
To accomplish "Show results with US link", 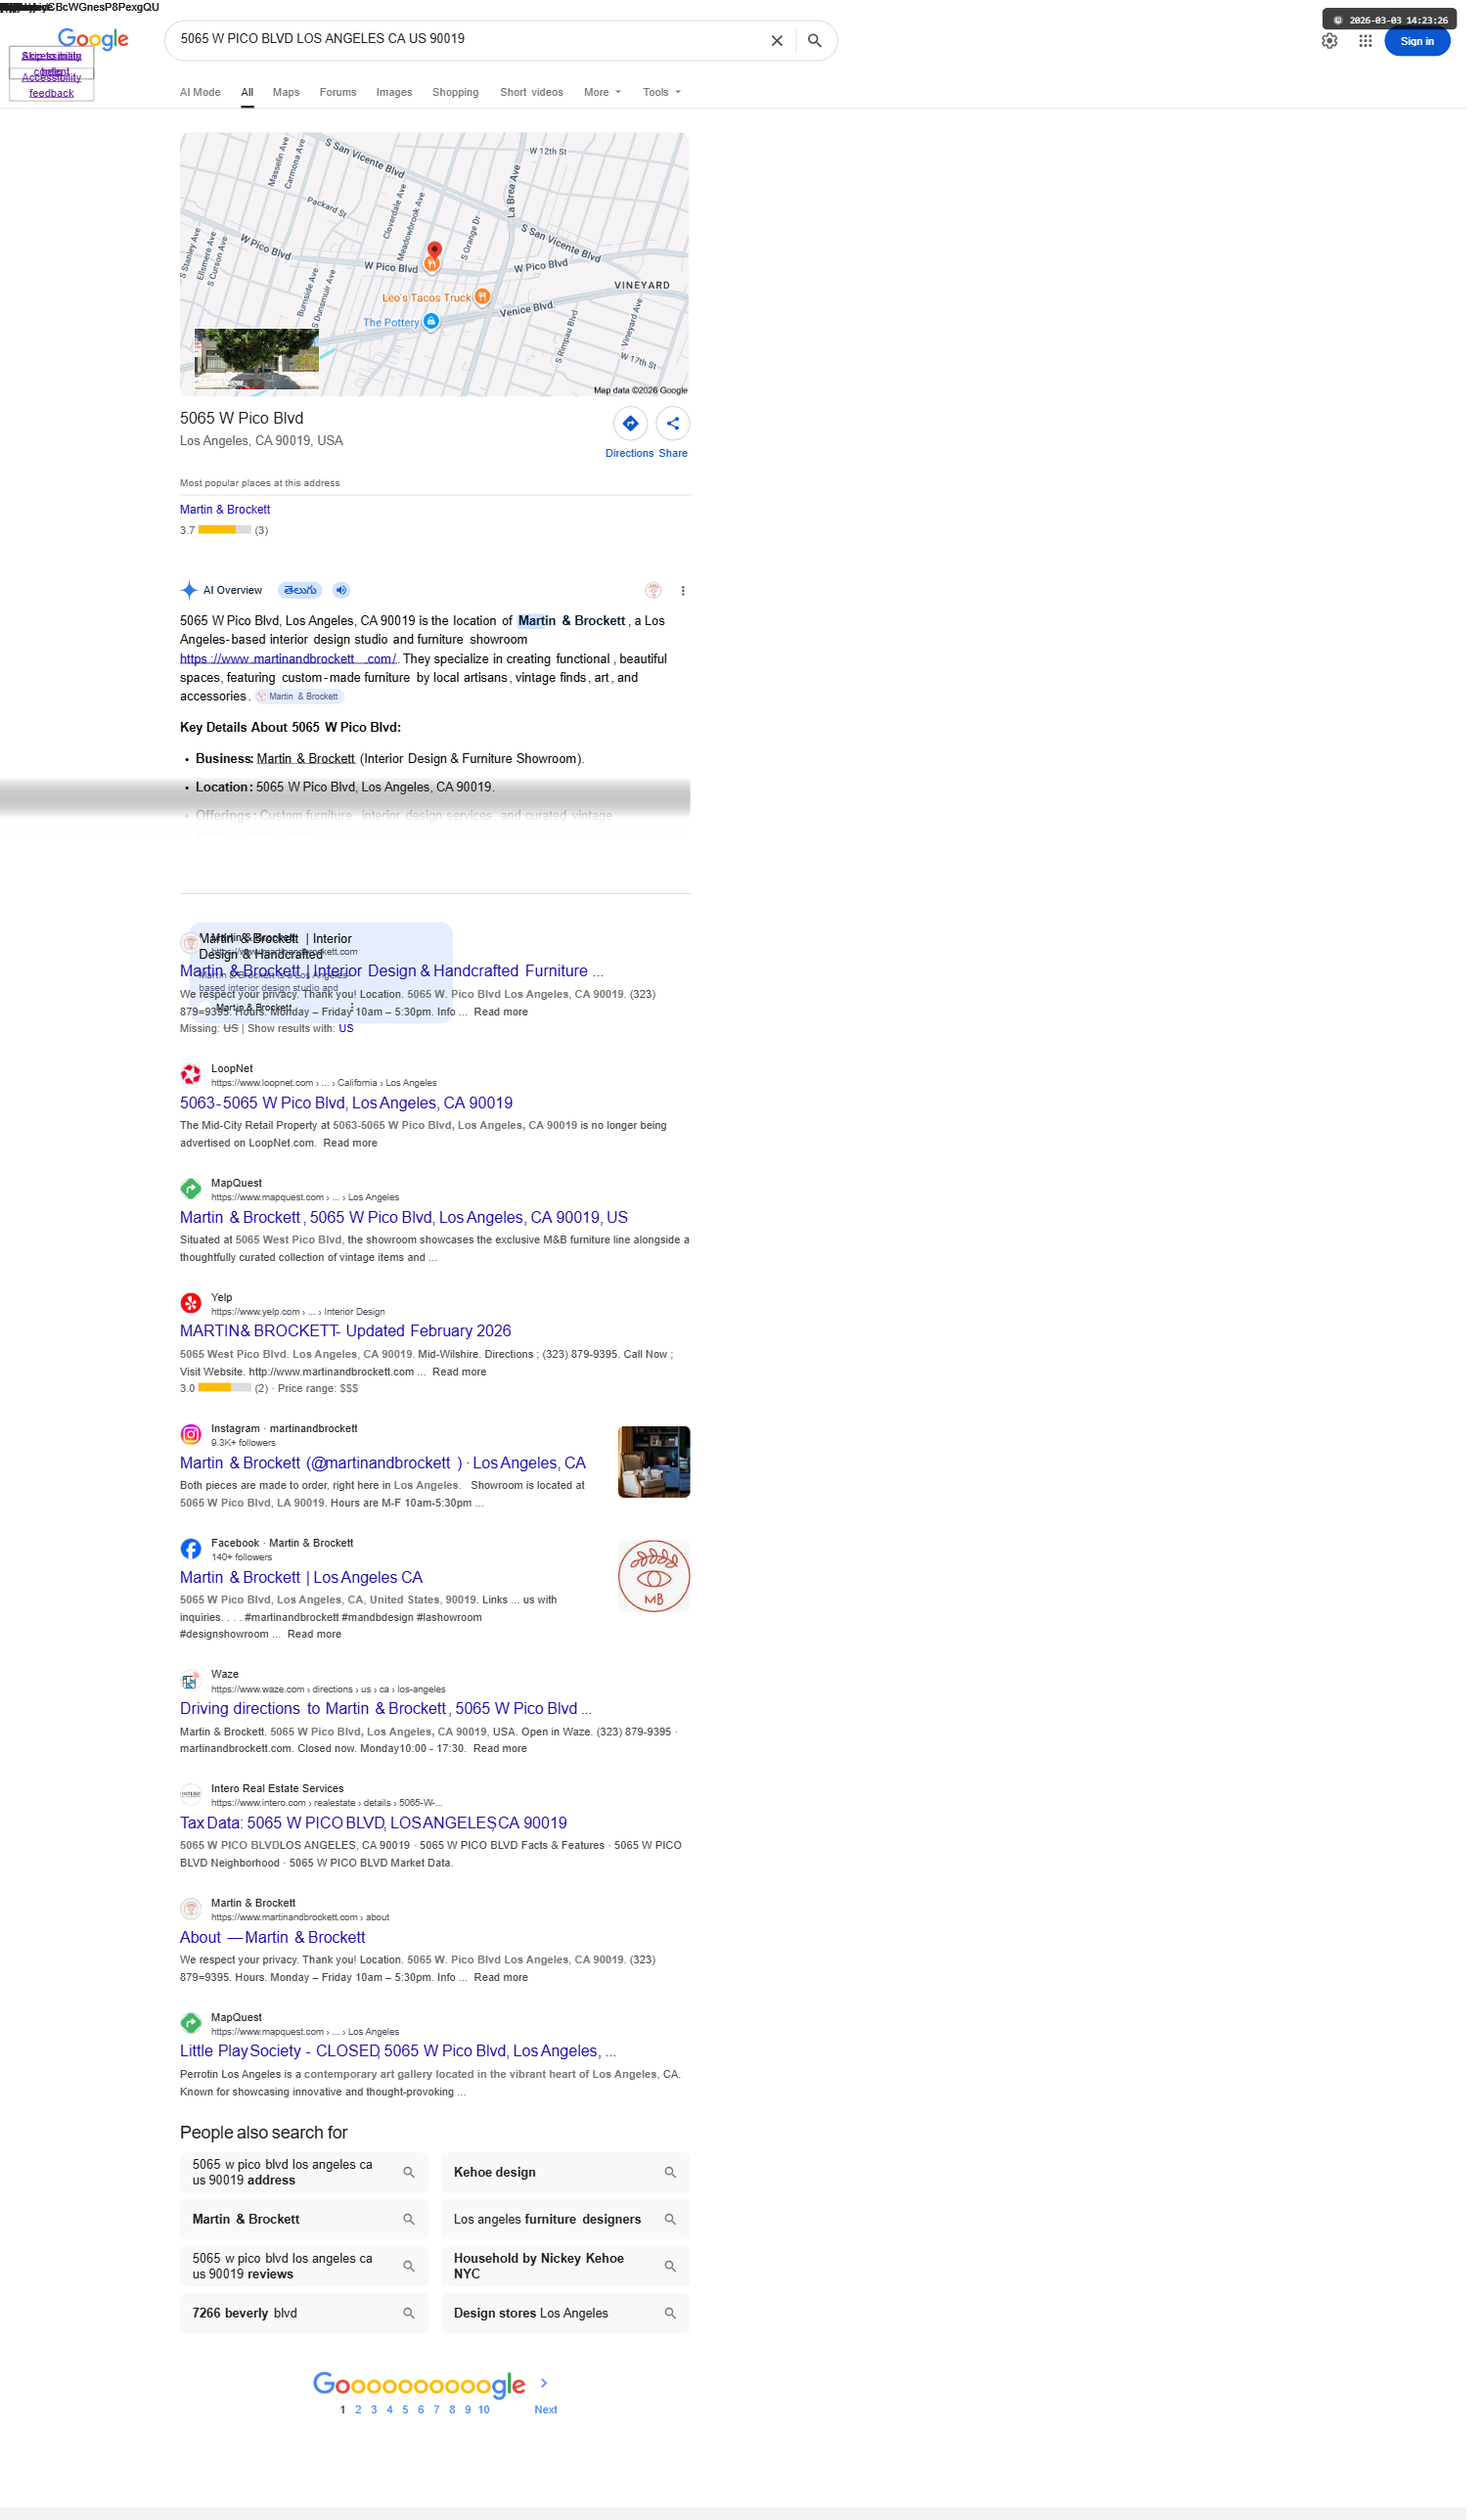I will [x=350, y=1040].
